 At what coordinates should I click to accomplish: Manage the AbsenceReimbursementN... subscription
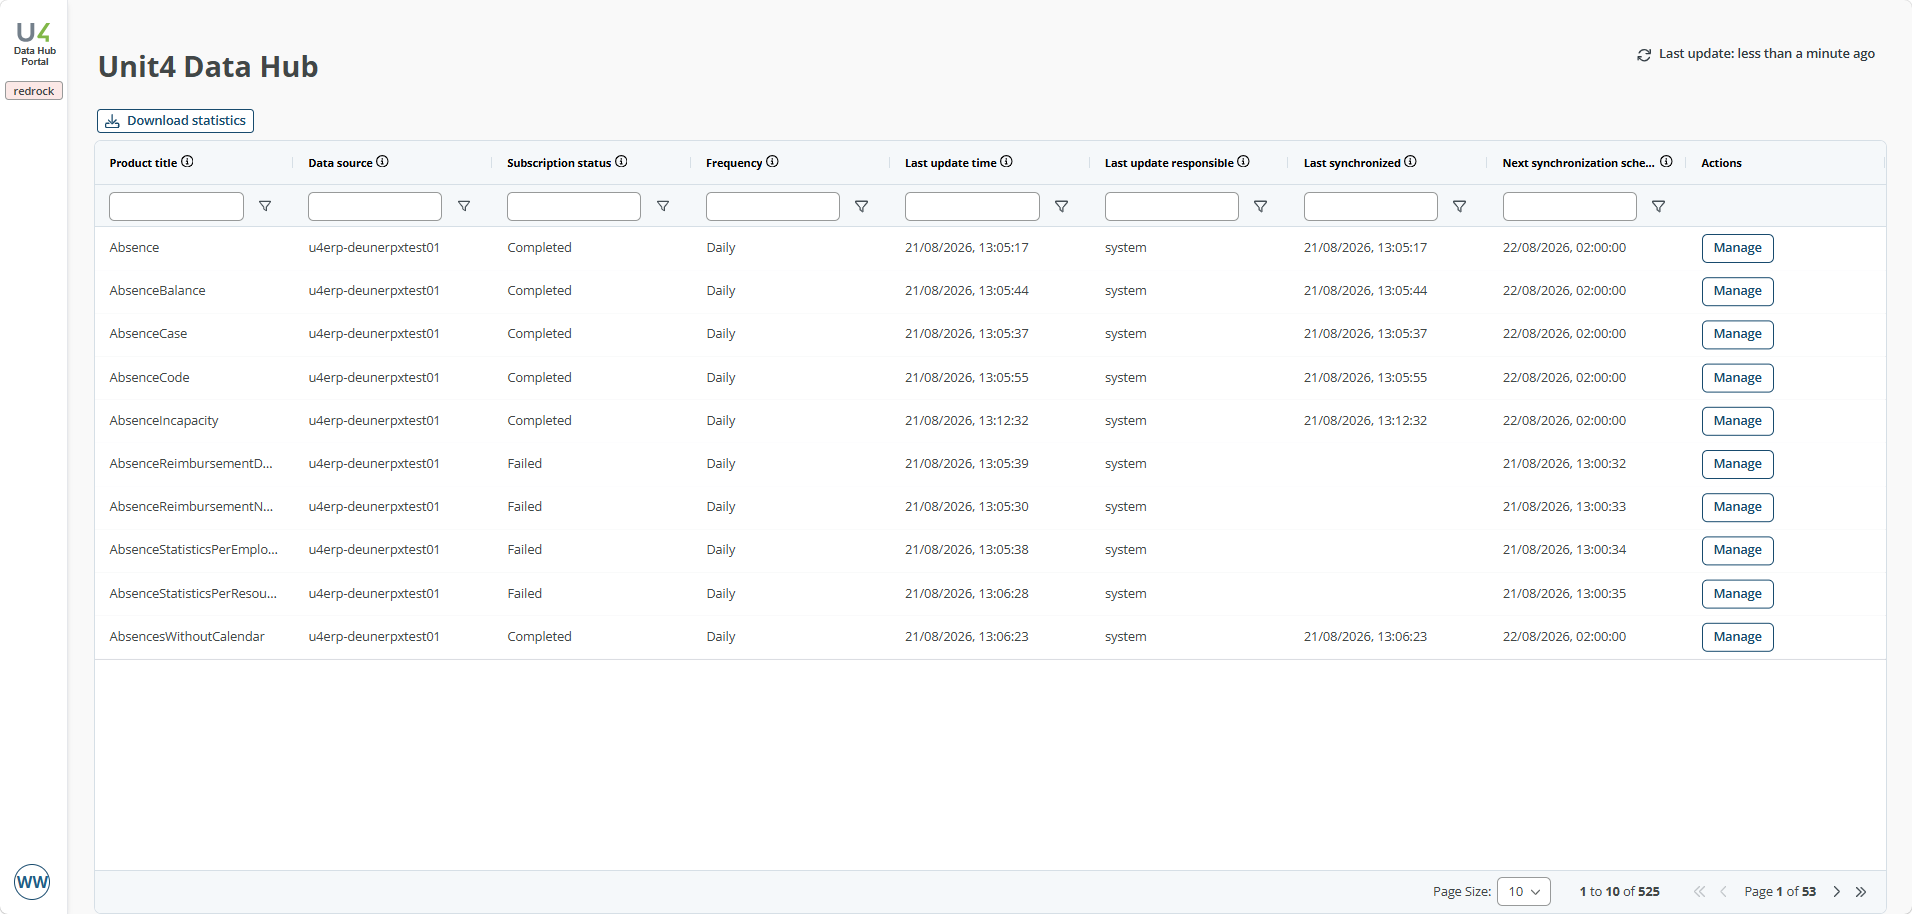[x=1738, y=507]
